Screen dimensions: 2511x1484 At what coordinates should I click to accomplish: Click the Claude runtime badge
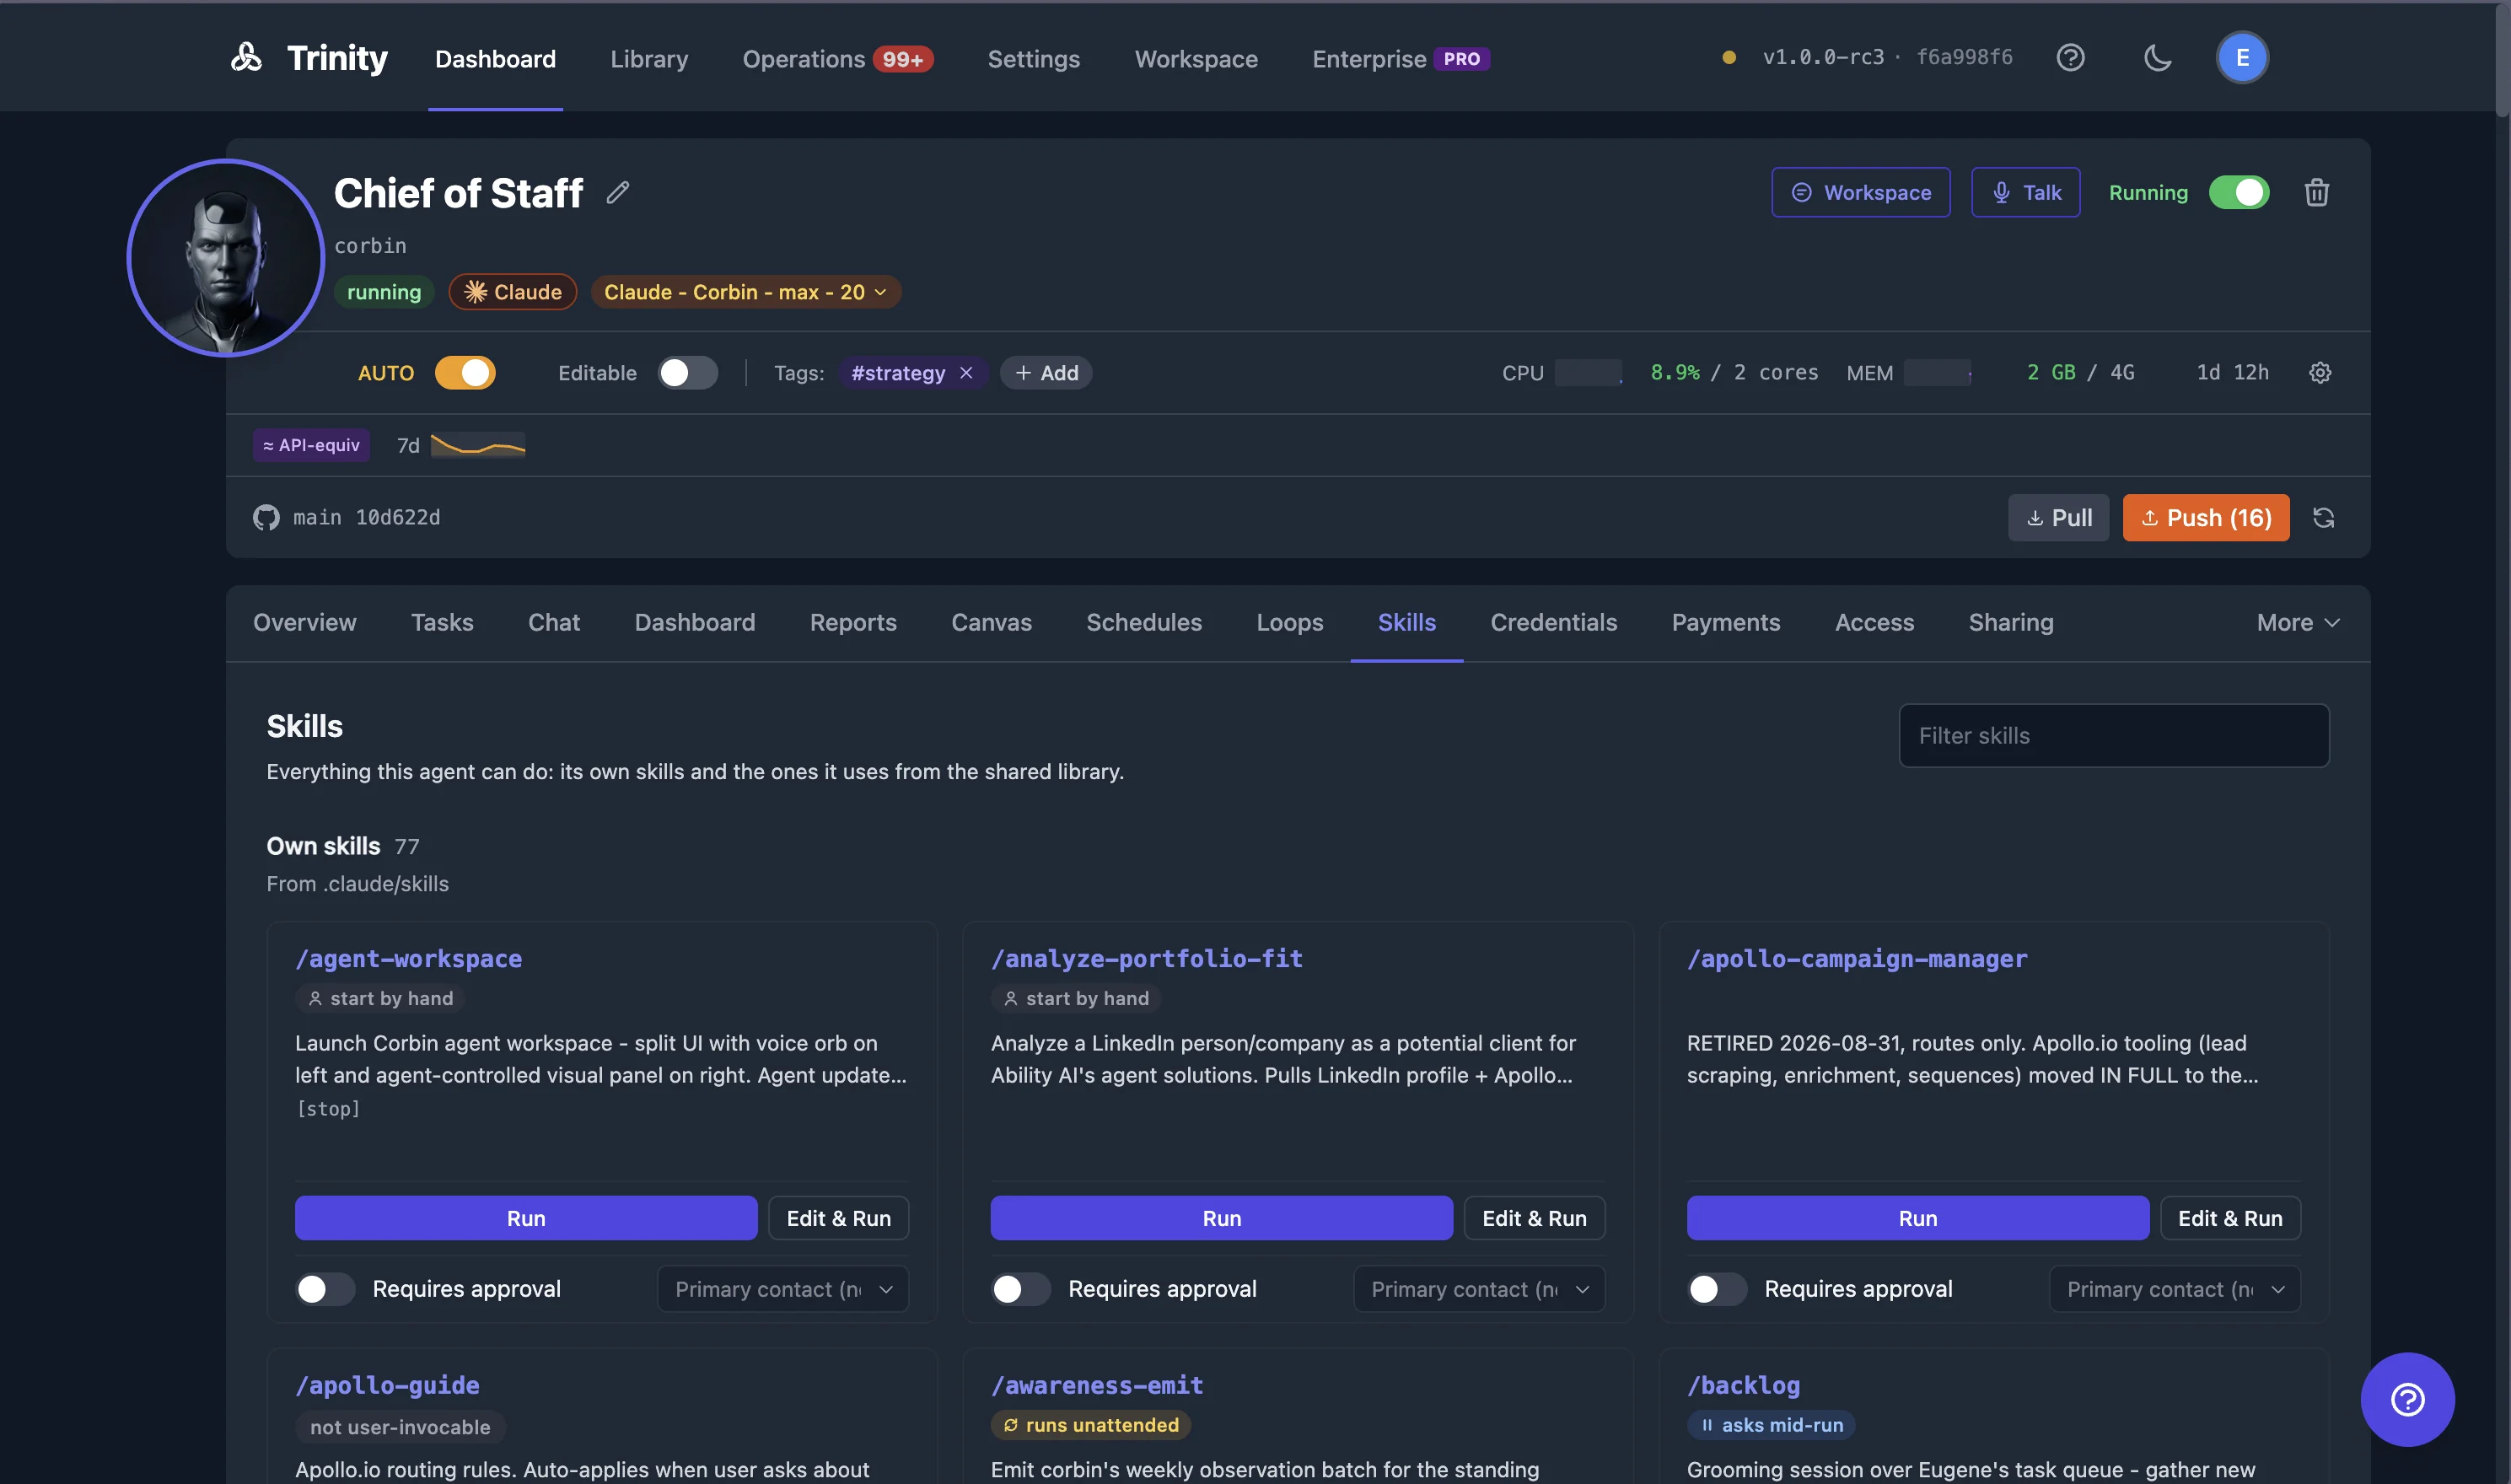tap(513, 292)
